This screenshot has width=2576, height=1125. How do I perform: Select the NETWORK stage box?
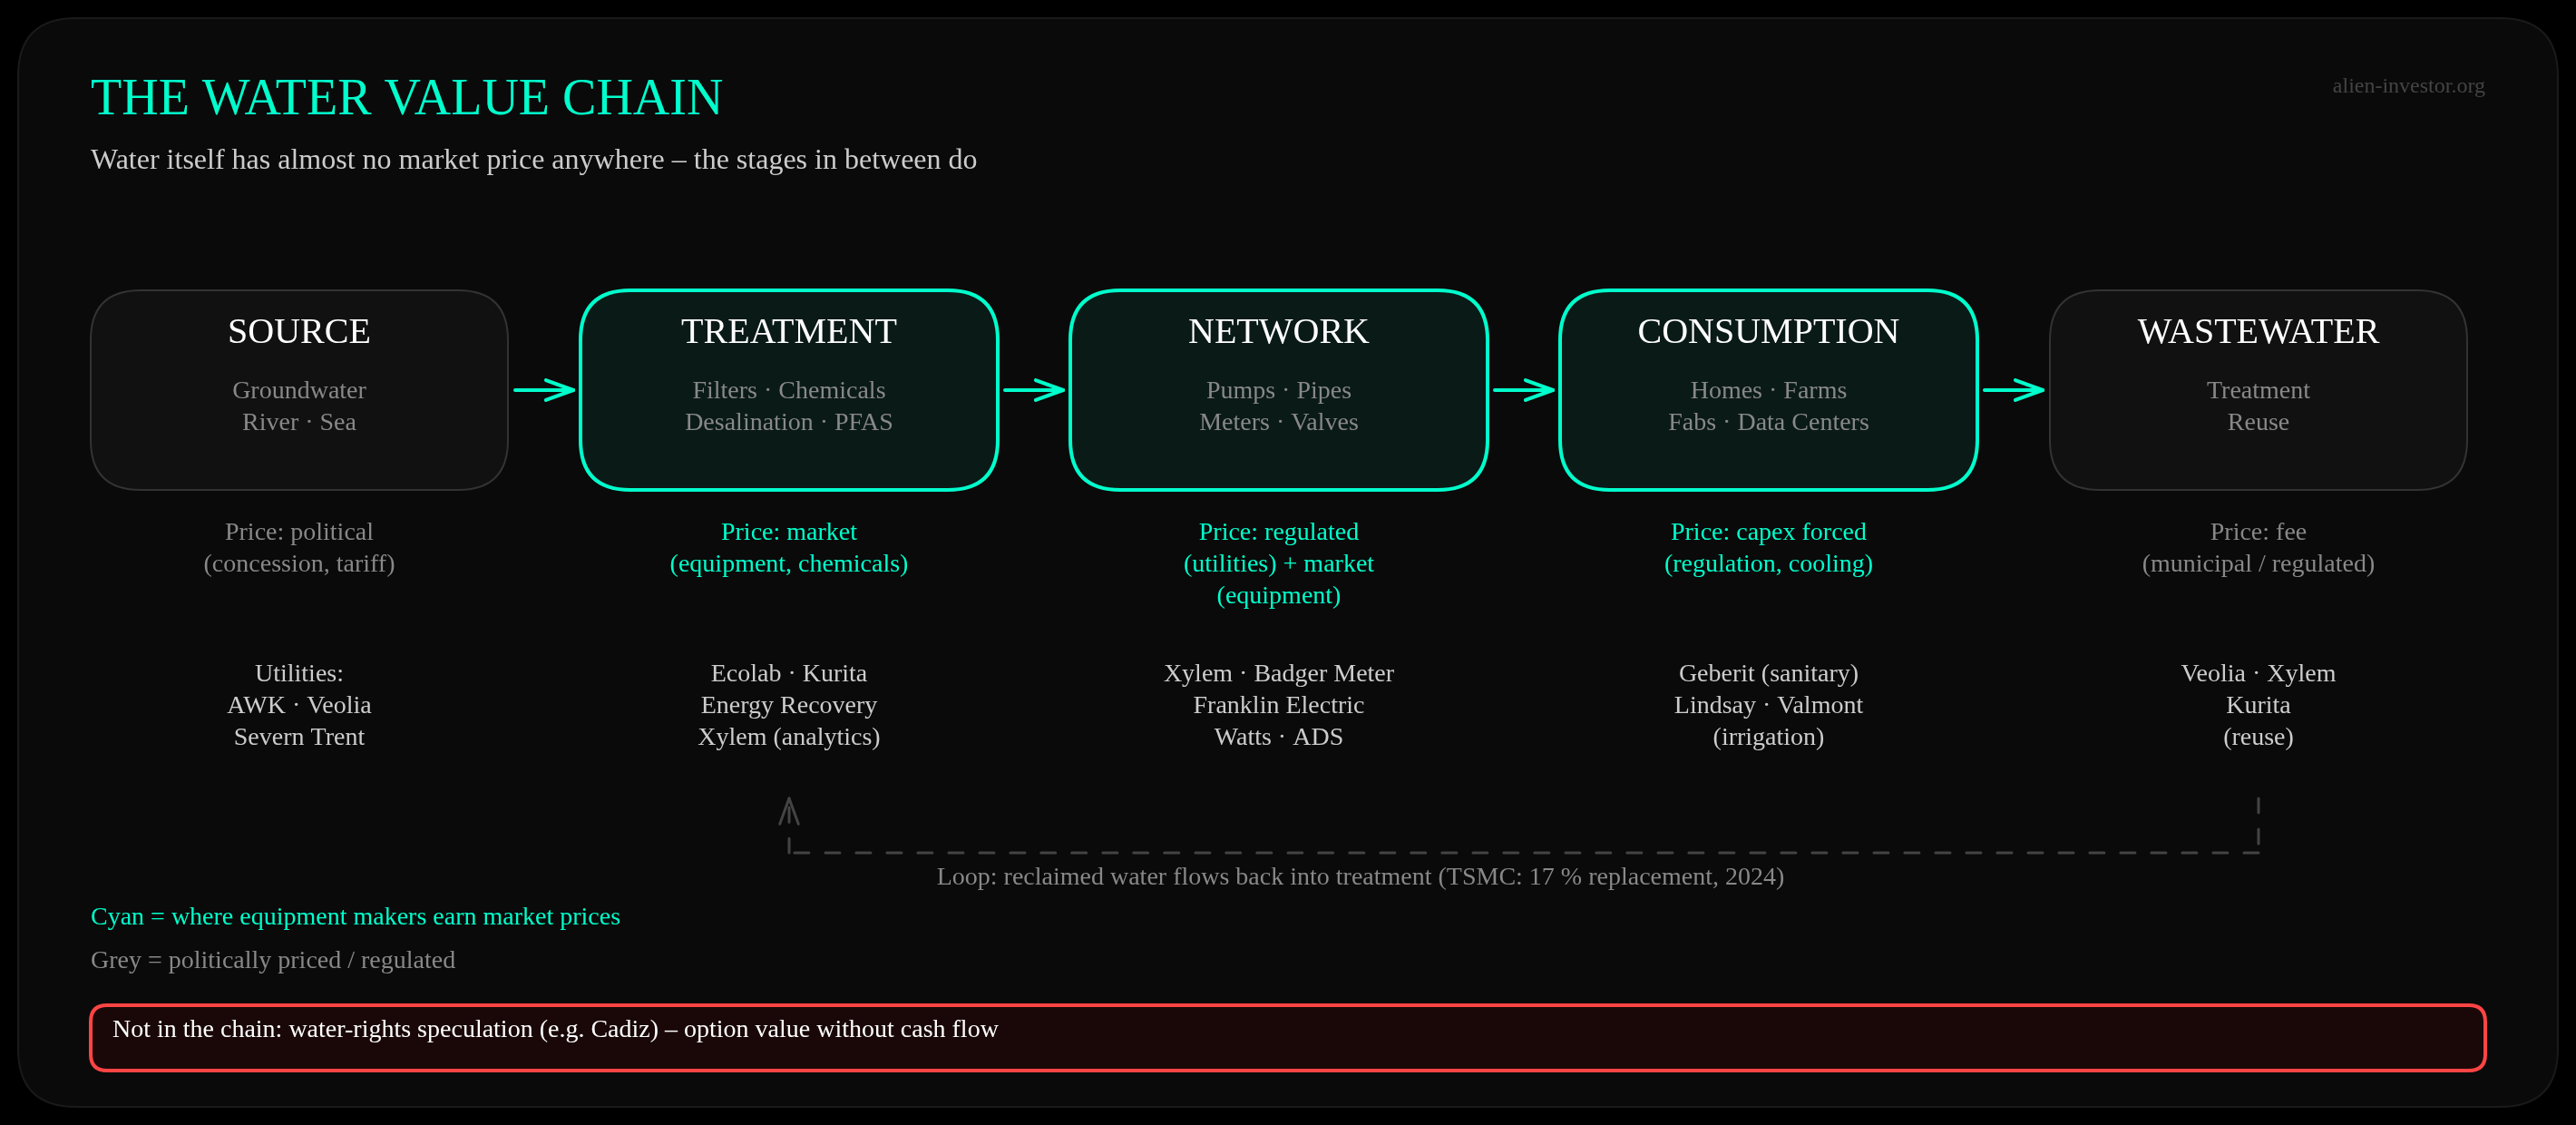point(1279,390)
